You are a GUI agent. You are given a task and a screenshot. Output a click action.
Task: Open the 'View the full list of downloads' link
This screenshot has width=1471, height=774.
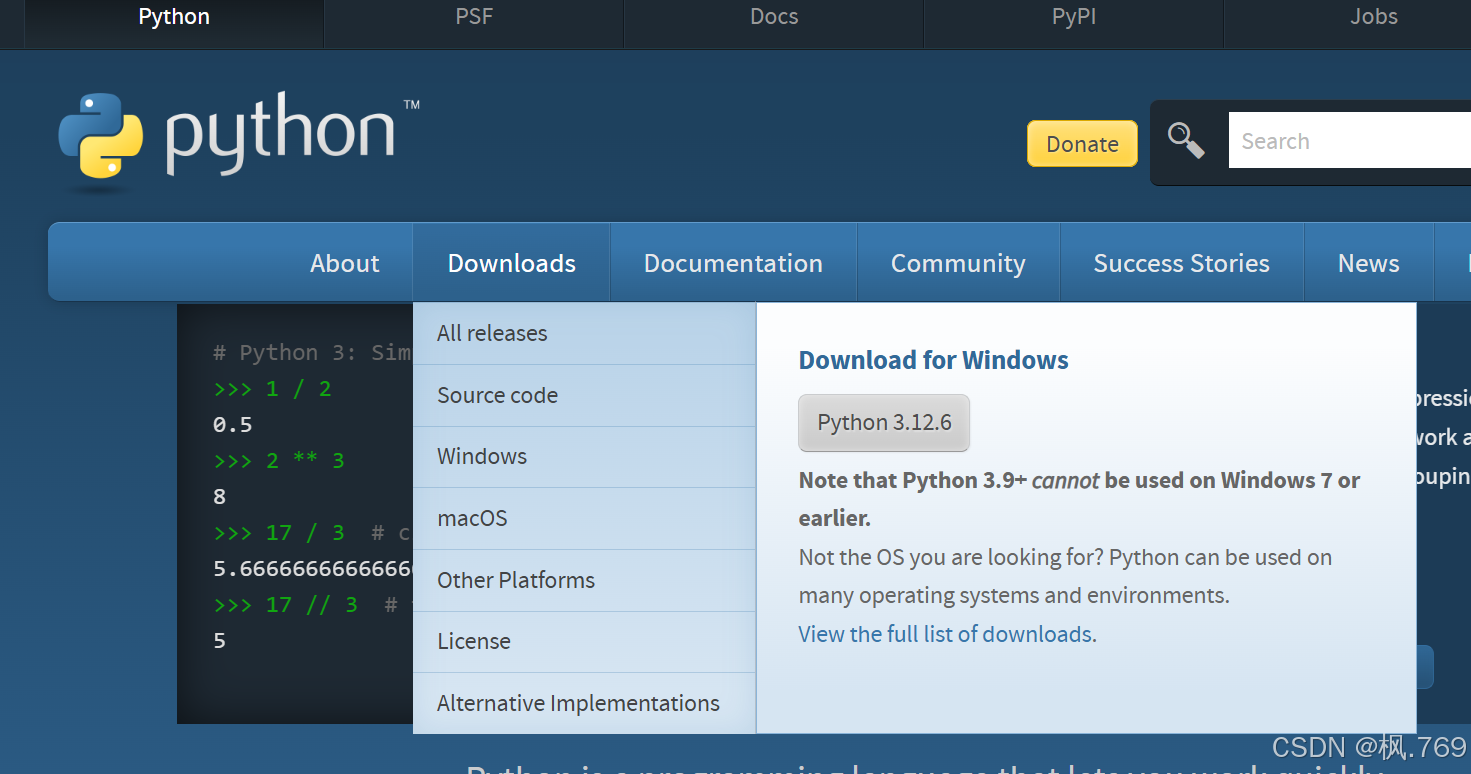click(x=944, y=634)
